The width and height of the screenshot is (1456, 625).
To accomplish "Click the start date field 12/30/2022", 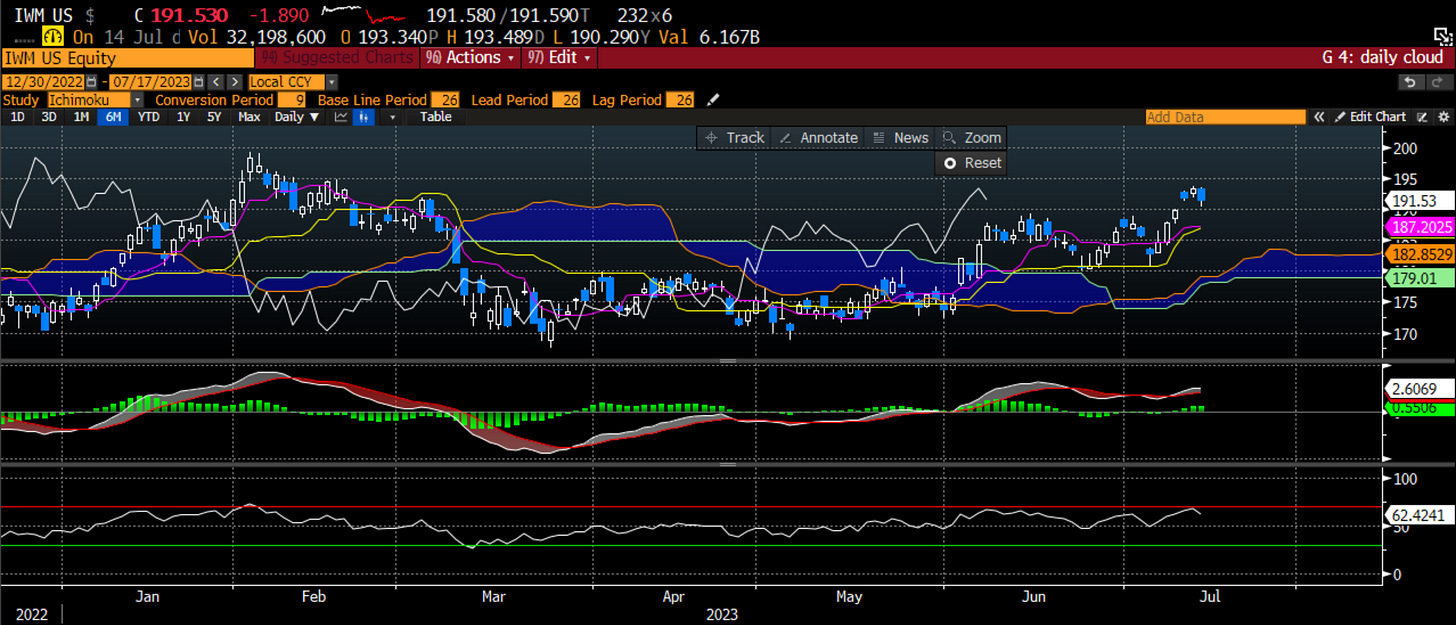I will 43,82.
